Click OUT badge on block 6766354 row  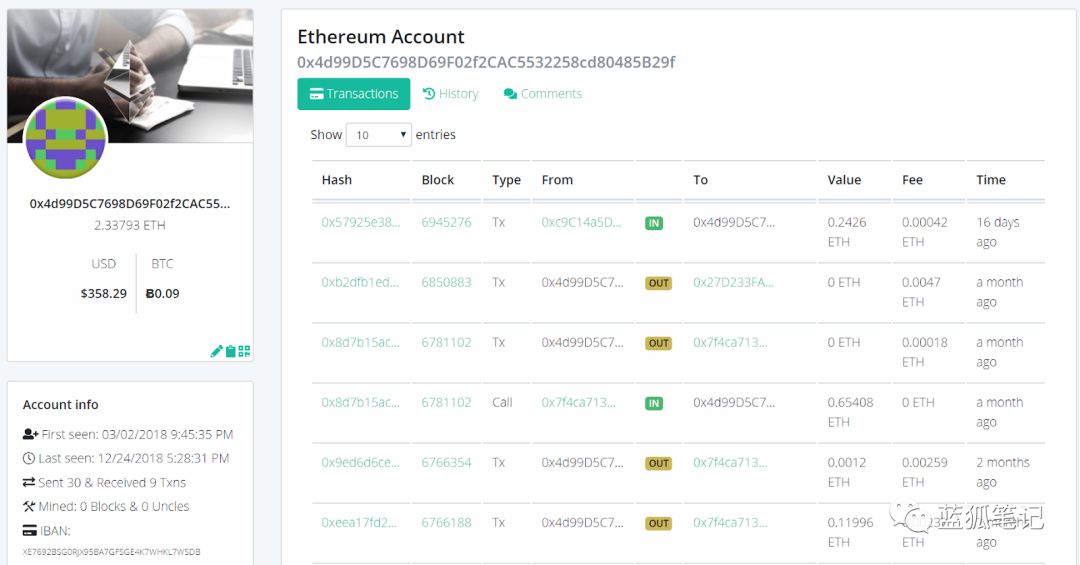coord(658,463)
